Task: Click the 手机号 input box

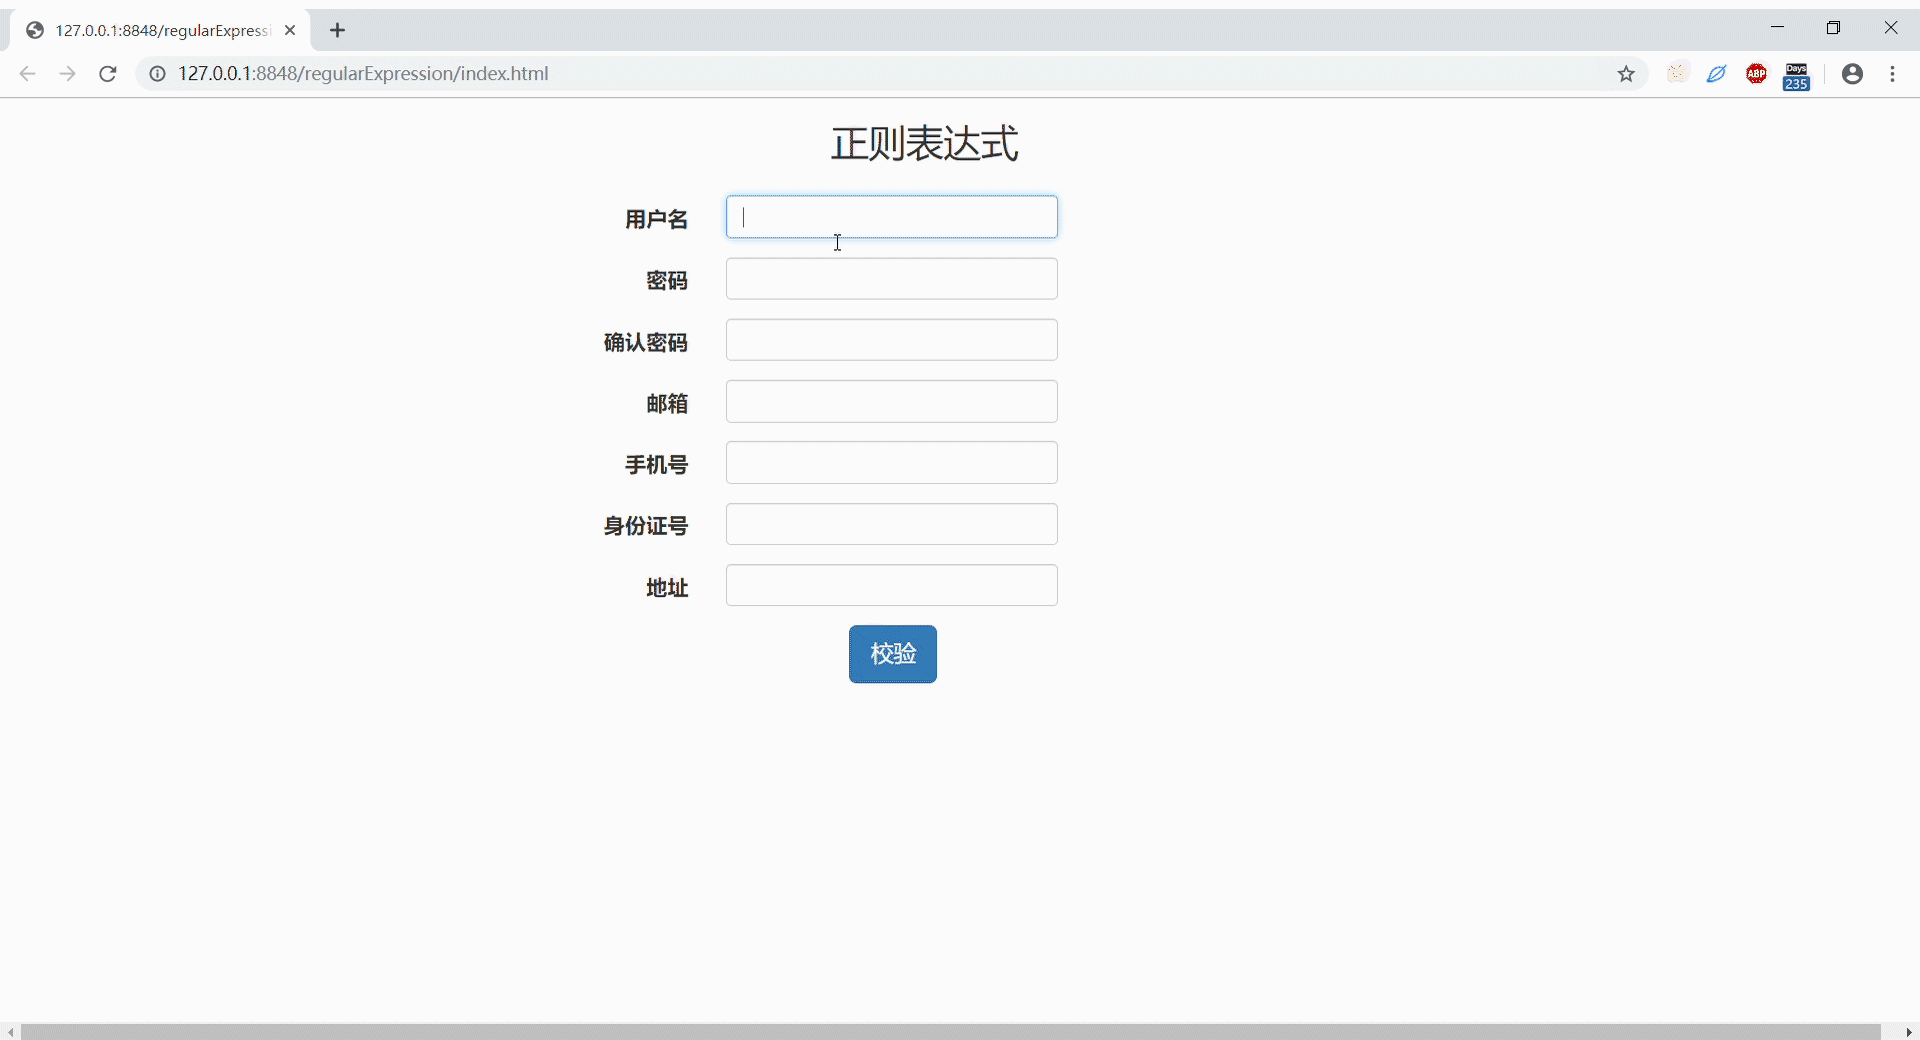Action: click(891, 463)
